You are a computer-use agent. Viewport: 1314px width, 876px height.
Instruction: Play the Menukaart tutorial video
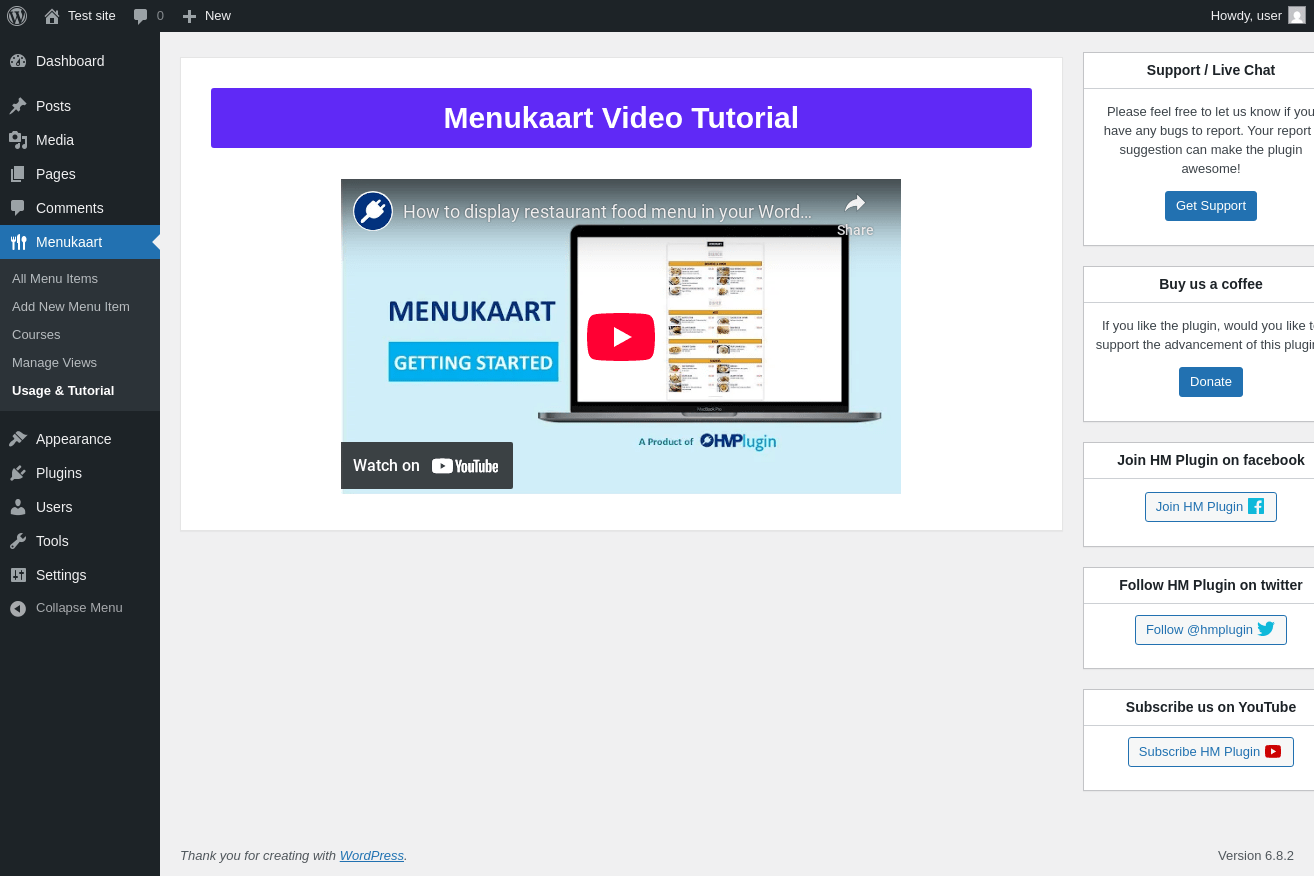point(621,337)
